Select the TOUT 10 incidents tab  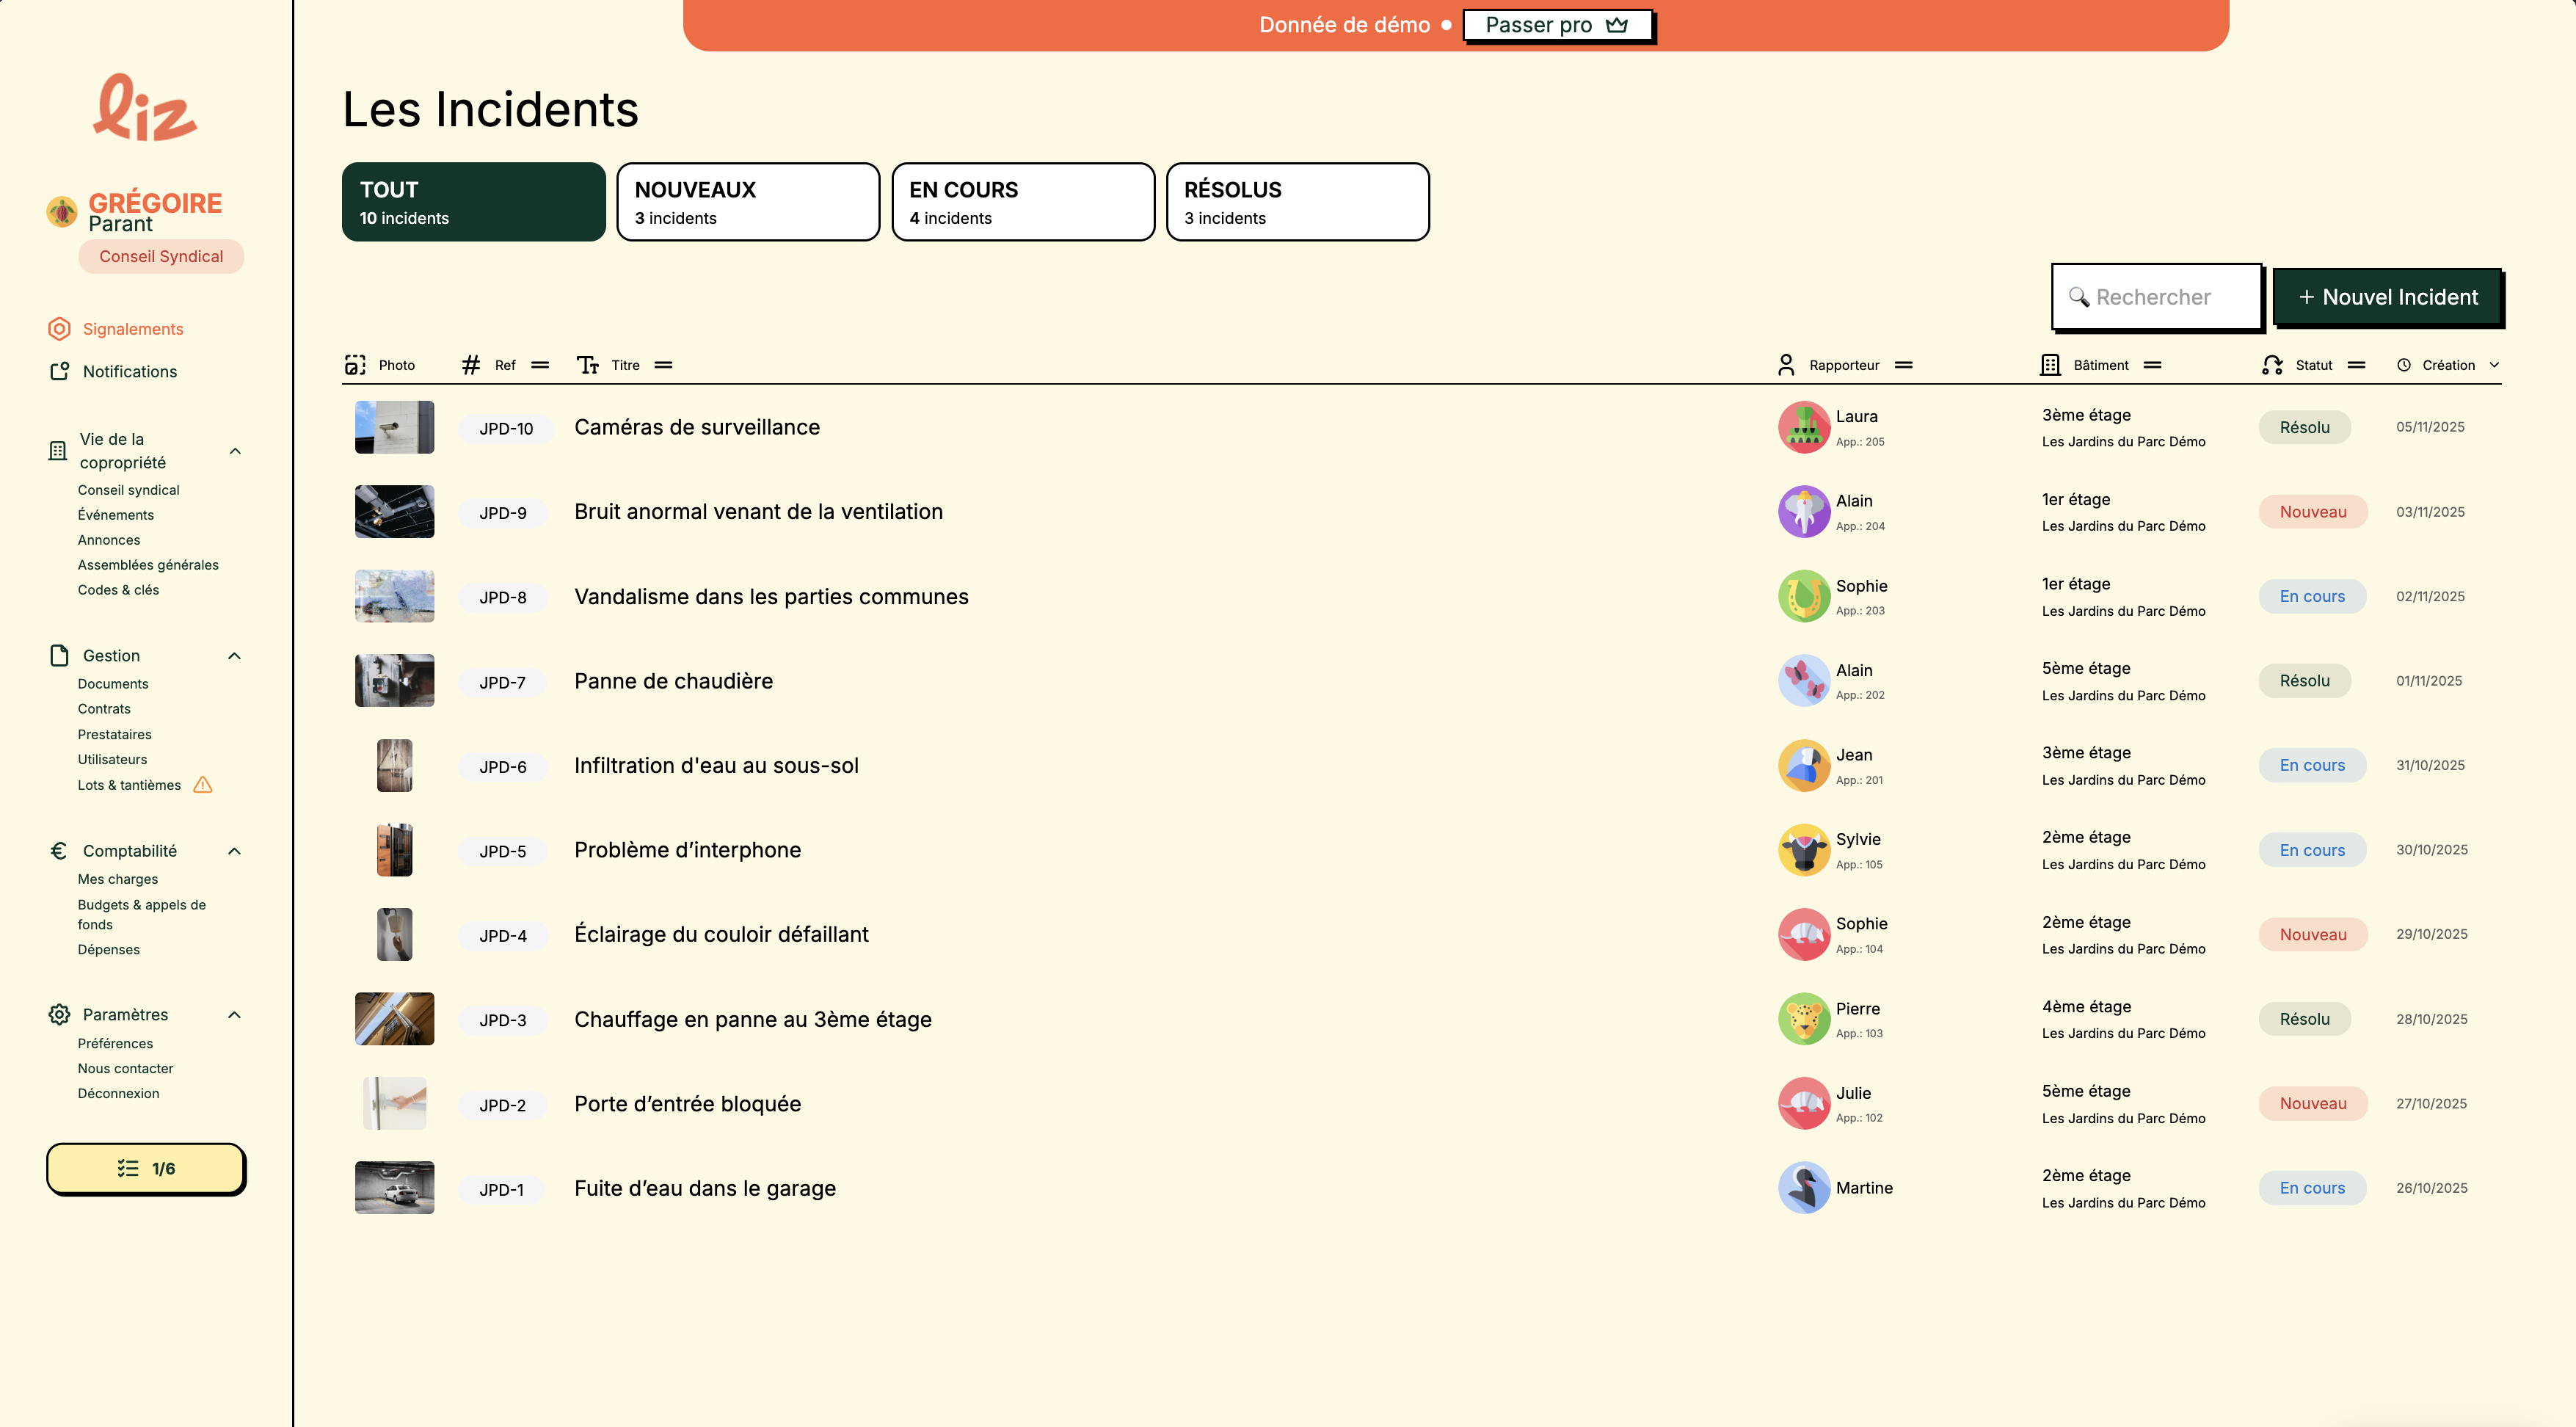474,202
